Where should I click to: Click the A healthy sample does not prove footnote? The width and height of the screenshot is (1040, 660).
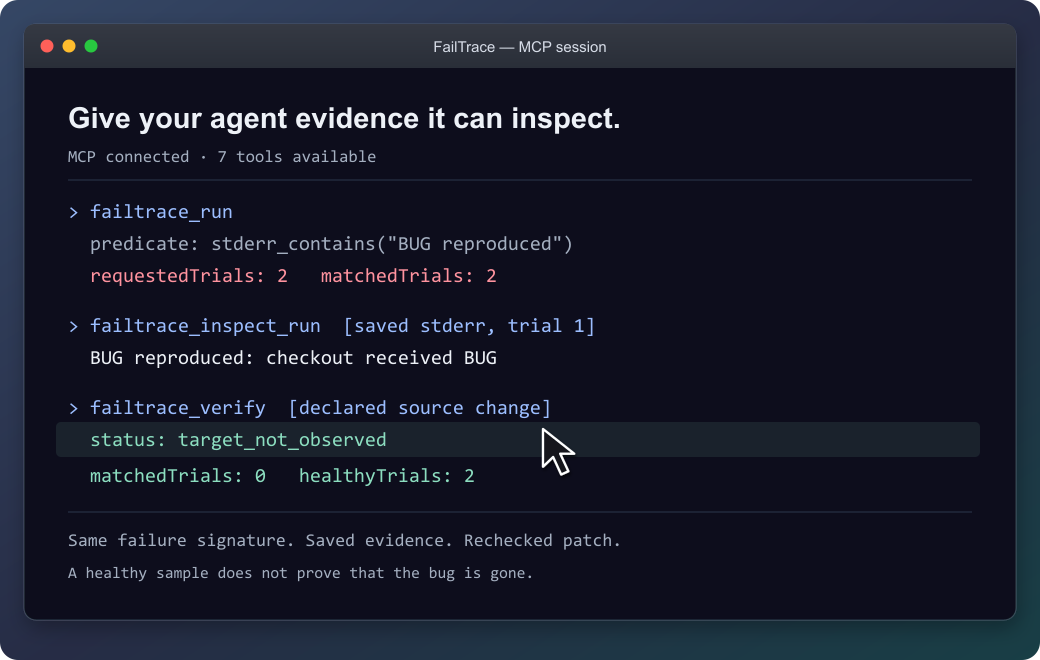pos(300,573)
